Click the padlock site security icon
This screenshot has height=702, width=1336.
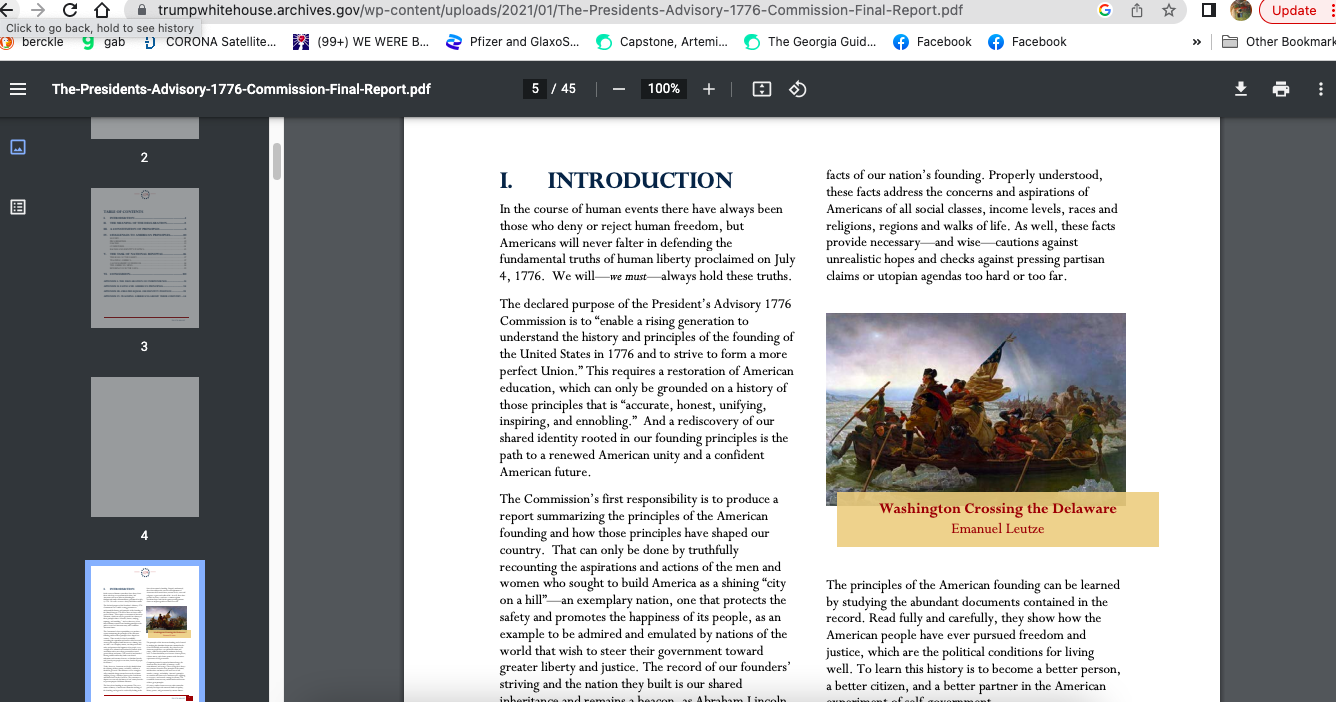(142, 10)
